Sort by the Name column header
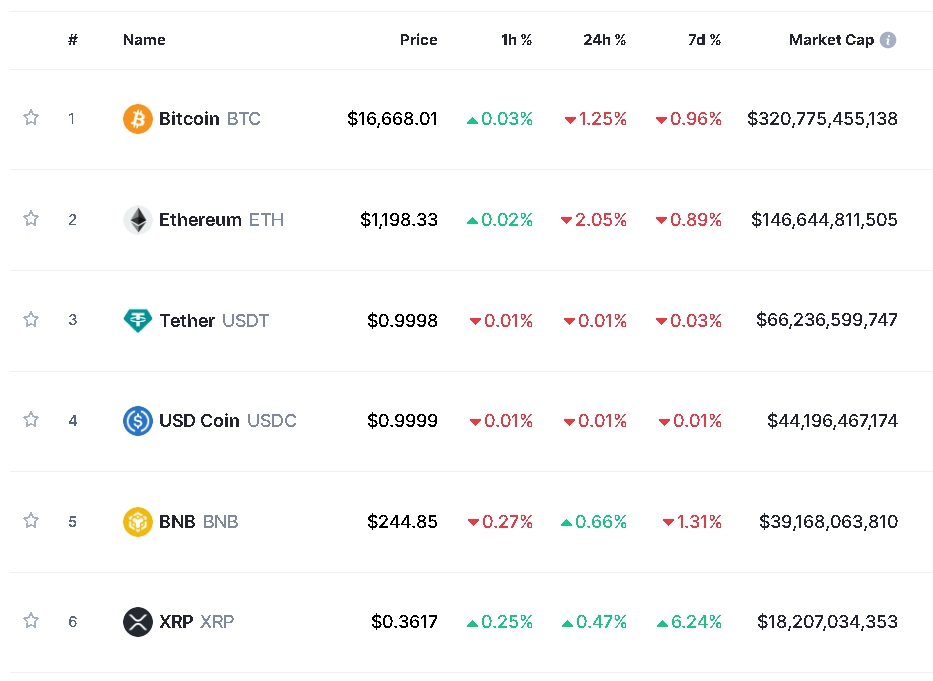This screenshot has width=933, height=681. click(x=144, y=40)
